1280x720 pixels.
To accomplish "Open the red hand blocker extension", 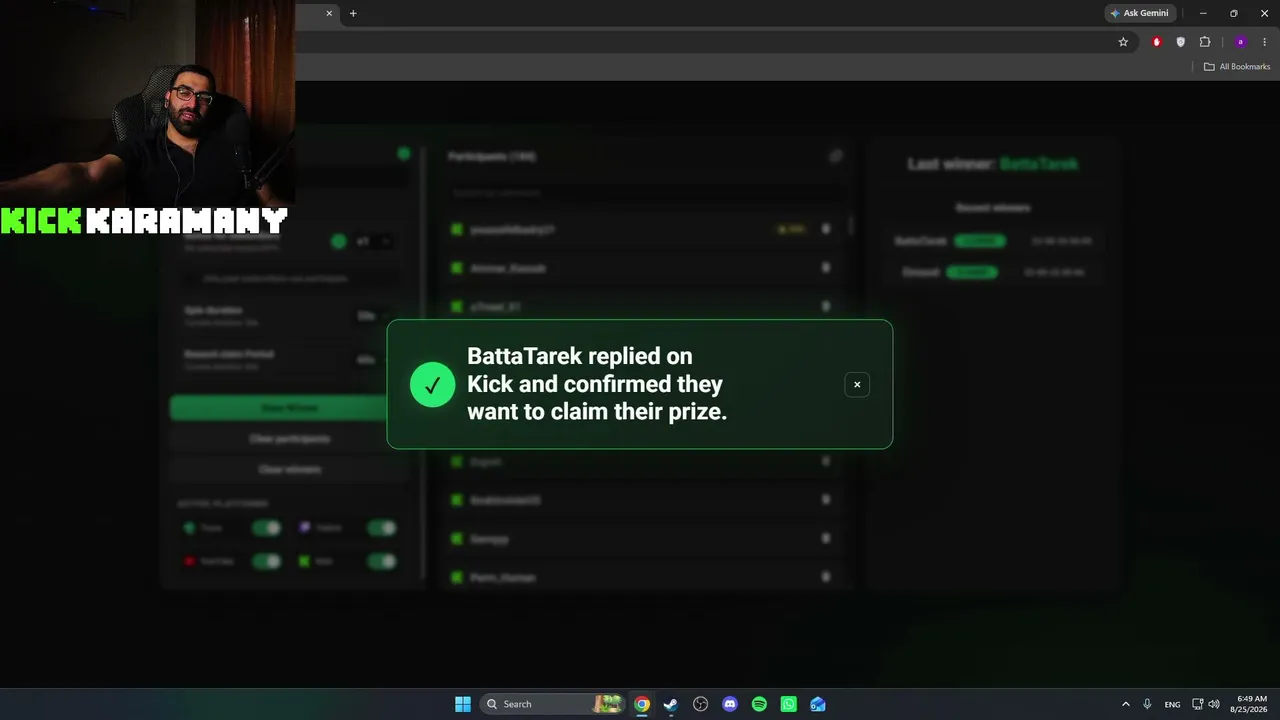I will (1157, 42).
